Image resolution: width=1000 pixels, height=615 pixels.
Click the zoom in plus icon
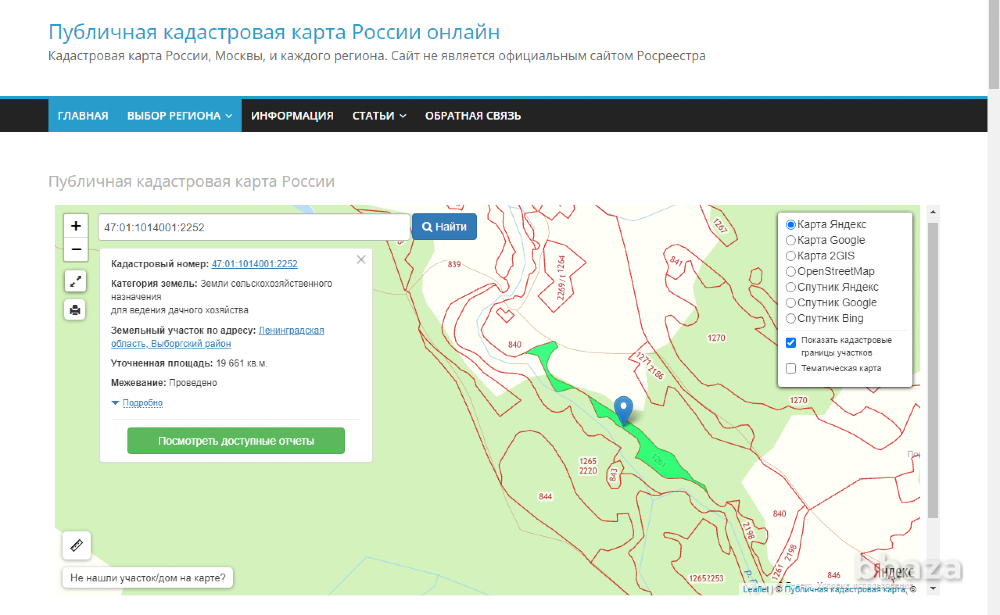(x=75, y=226)
